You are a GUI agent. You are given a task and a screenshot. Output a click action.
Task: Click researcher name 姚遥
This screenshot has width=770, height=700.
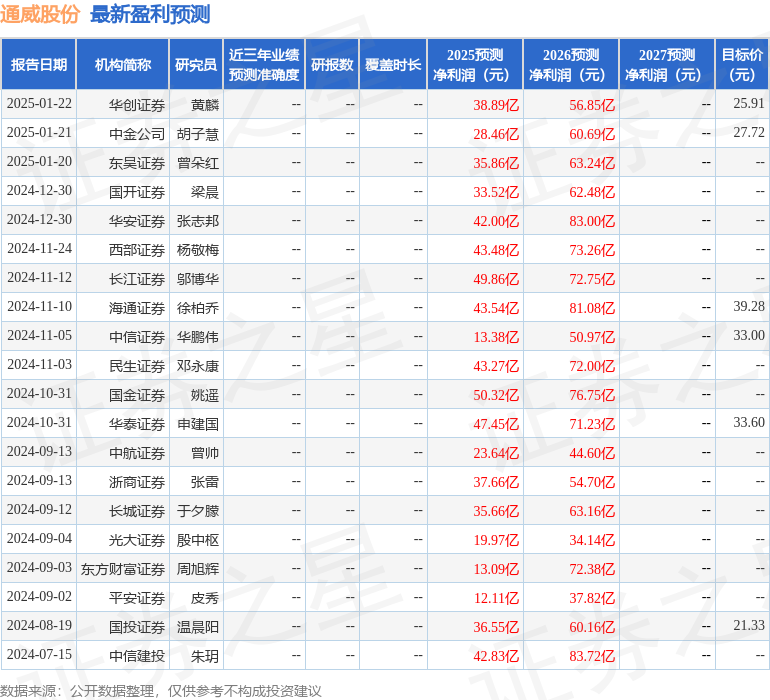(205, 395)
